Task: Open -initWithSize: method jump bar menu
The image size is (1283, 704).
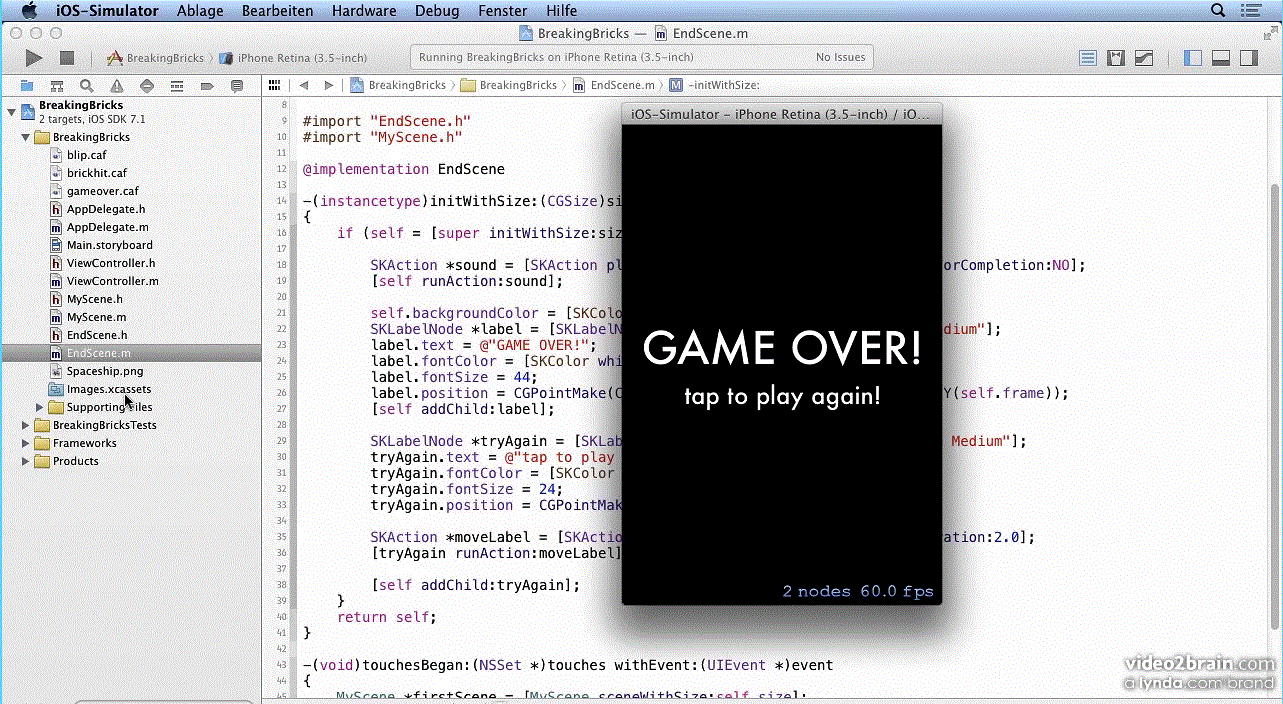Action: pos(714,85)
